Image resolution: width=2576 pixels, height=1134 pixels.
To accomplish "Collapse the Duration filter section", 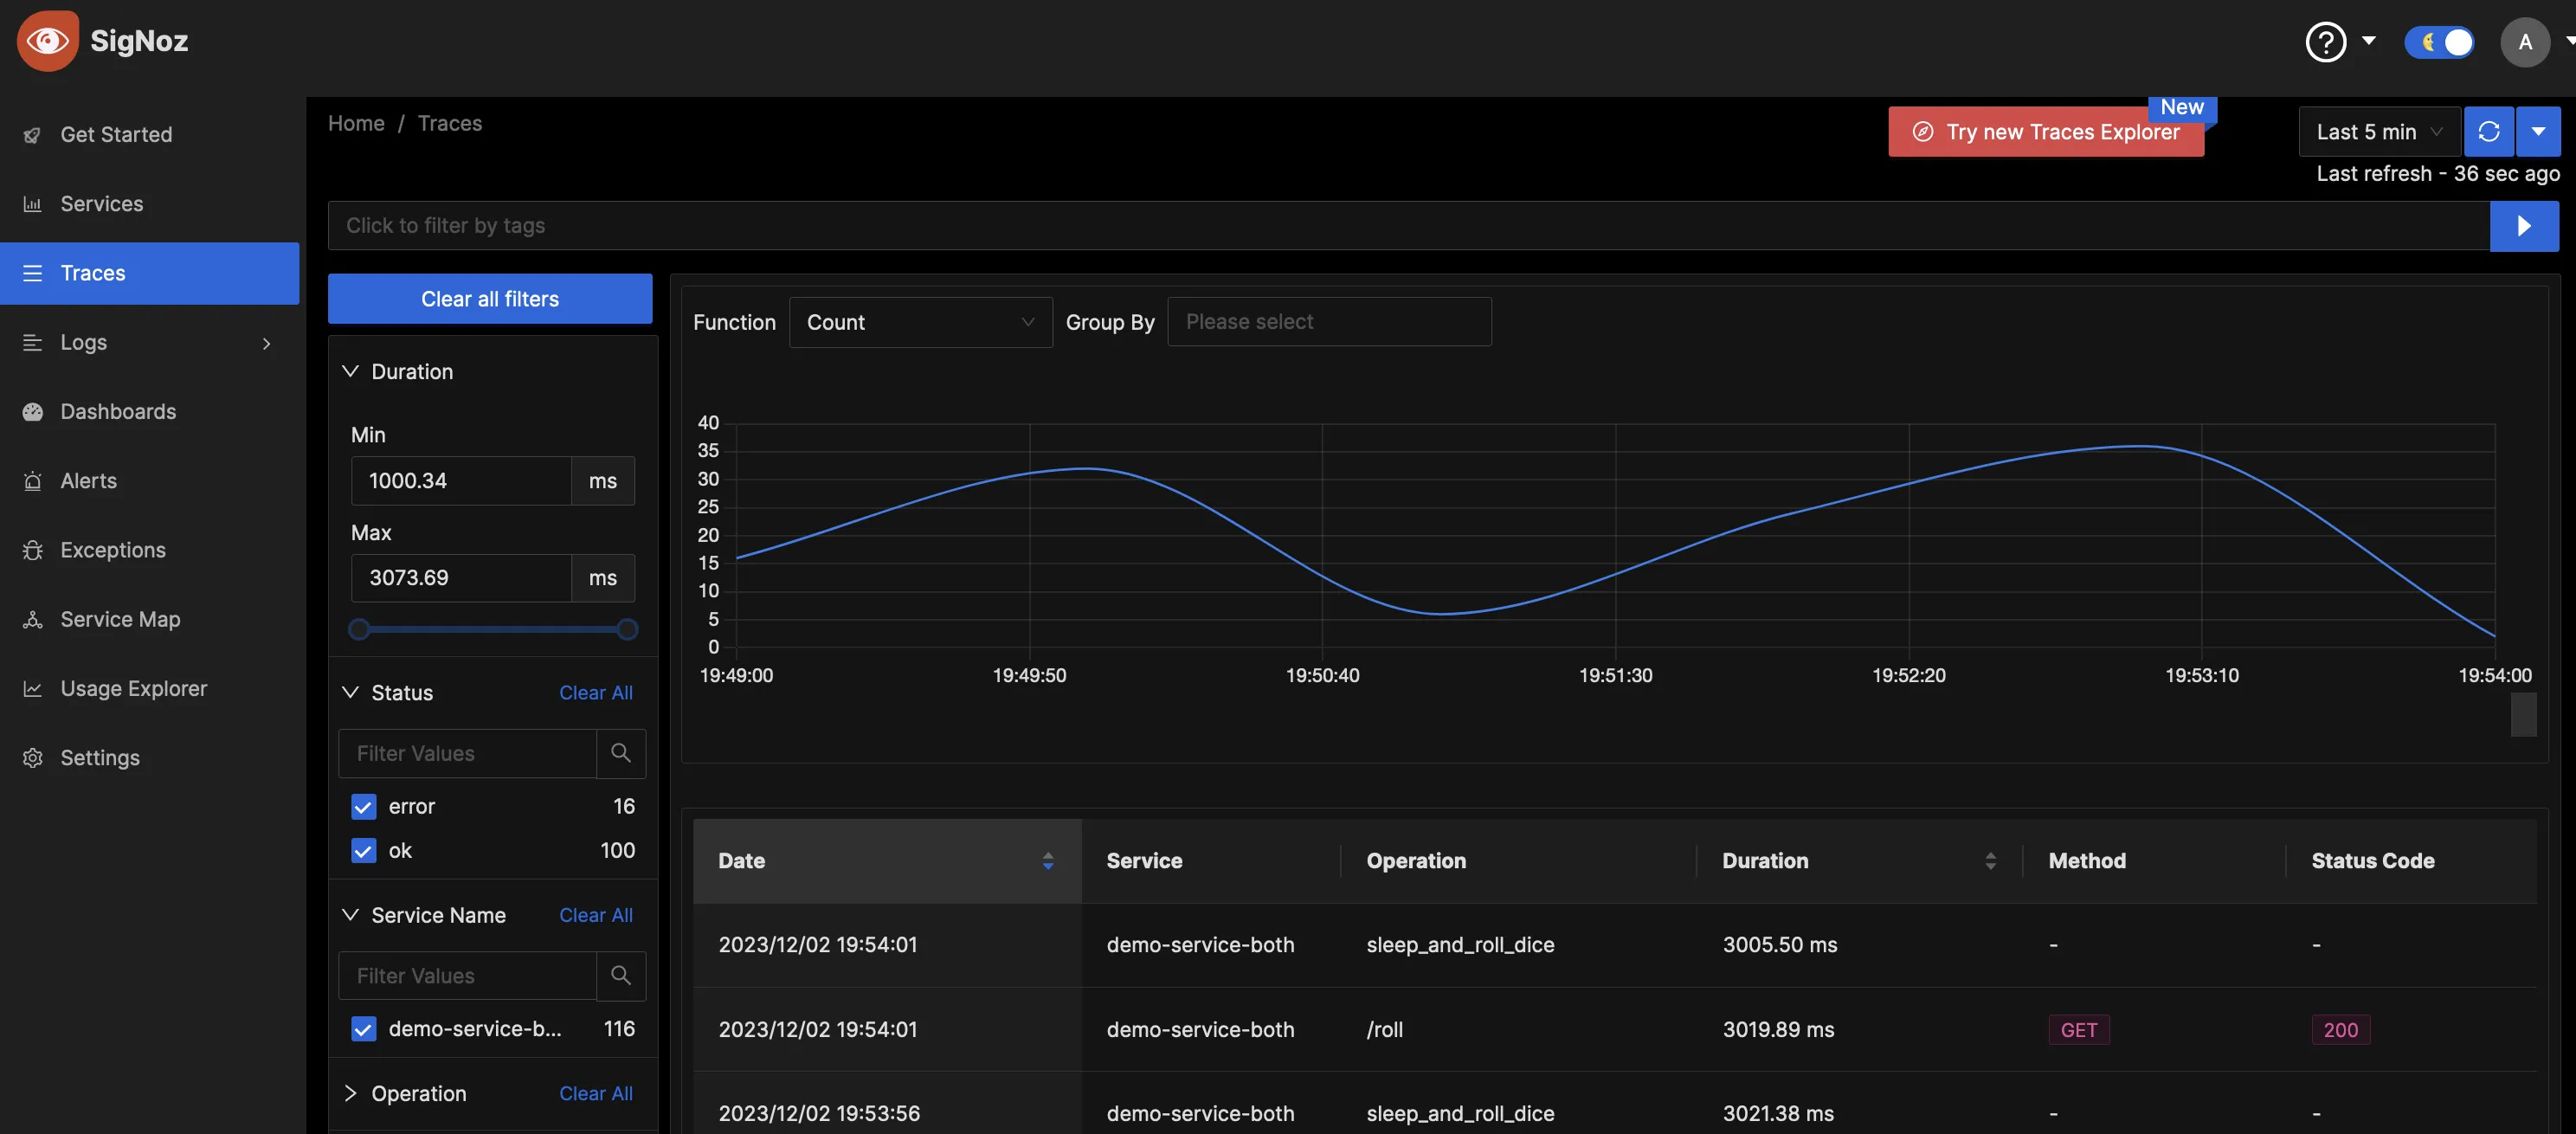I will [x=350, y=371].
